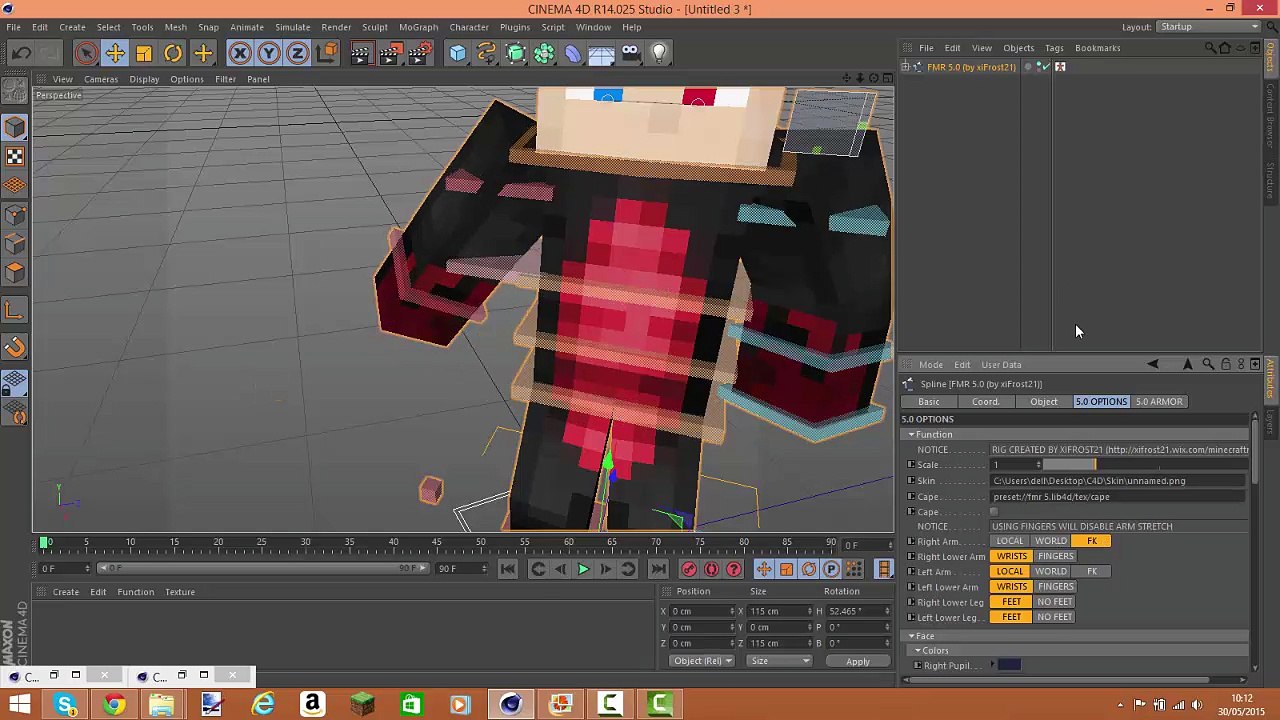Select the Move tool in top toolbar
The height and width of the screenshot is (720, 1280).
tap(115, 53)
